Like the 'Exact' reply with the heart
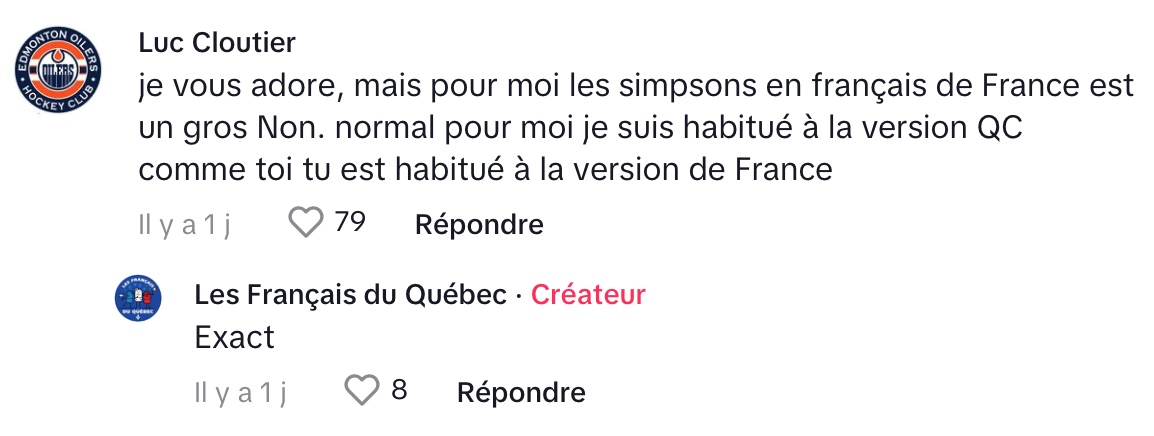This screenshot has height=436, width=1154. pos(362,391)
